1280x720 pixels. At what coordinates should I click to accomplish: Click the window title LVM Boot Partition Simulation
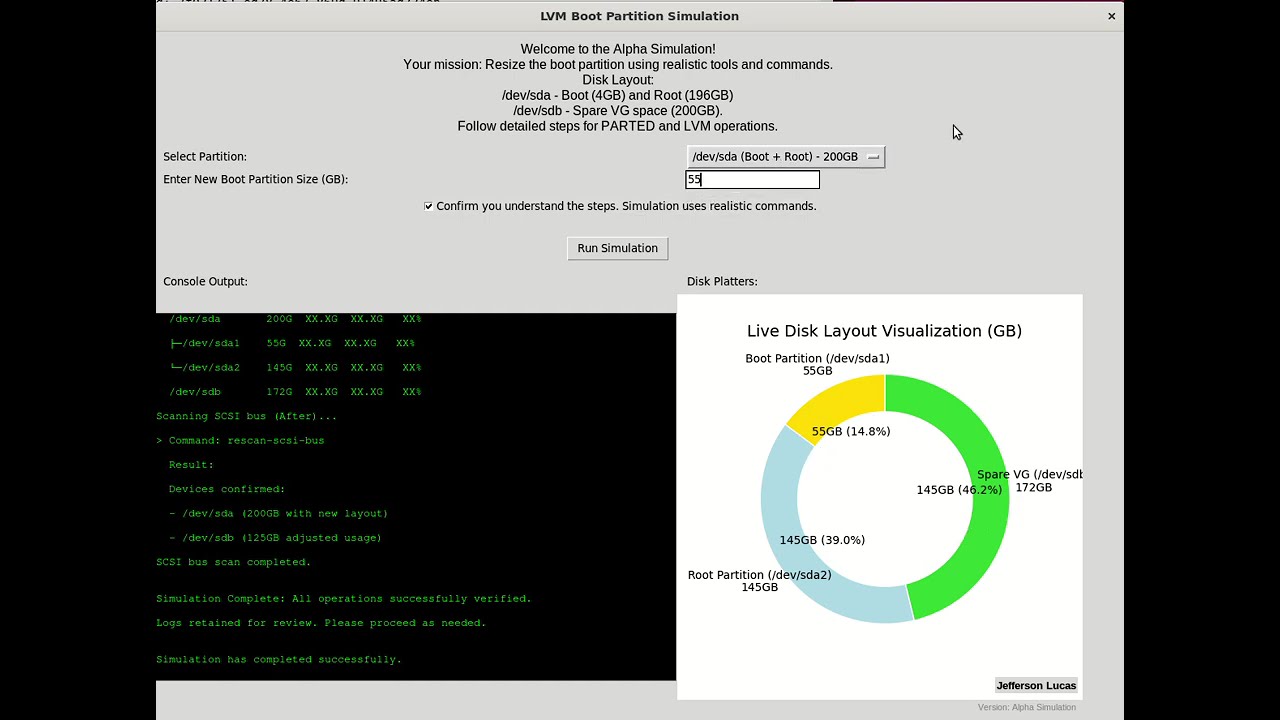click(639, 16)
